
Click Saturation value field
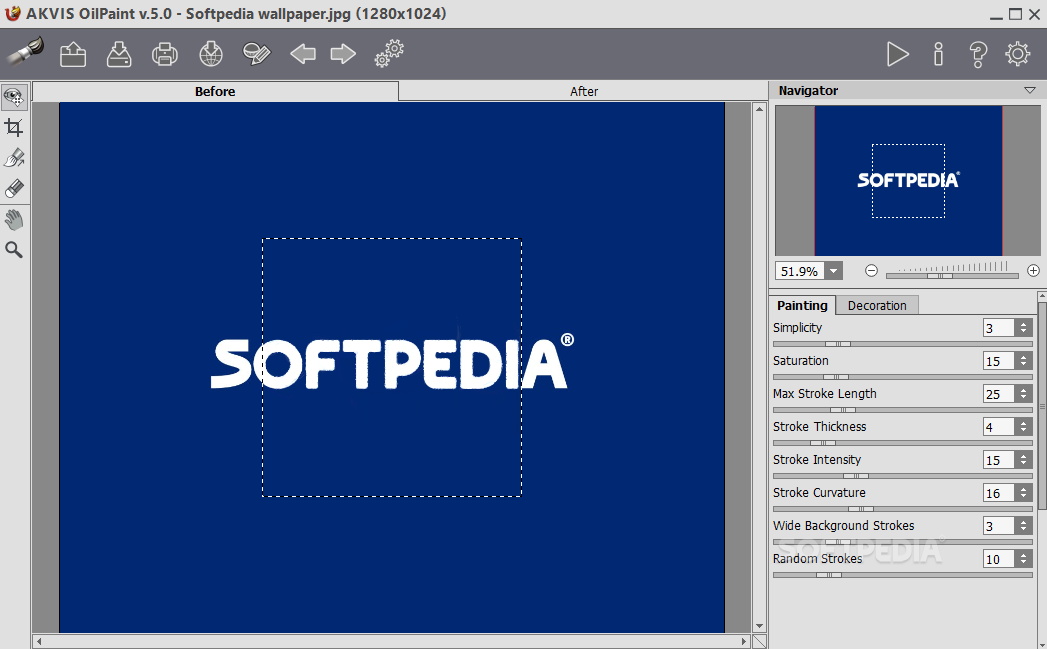point(998,361)
